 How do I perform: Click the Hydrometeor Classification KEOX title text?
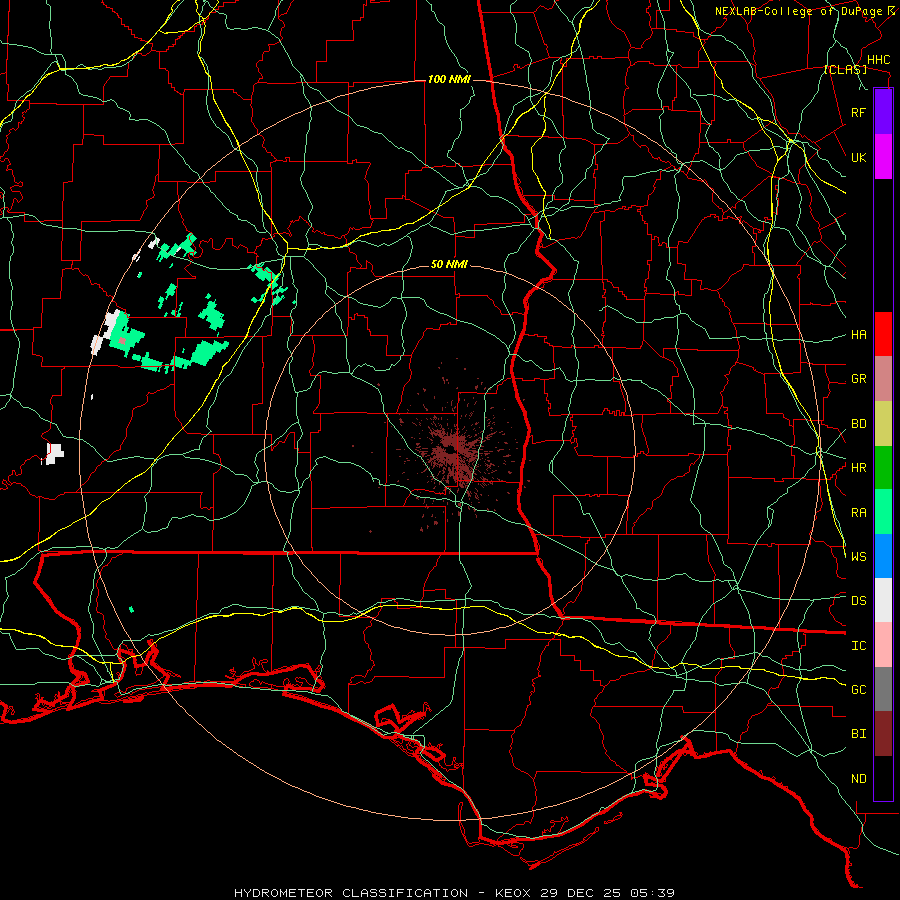click(x=454, y=893)
